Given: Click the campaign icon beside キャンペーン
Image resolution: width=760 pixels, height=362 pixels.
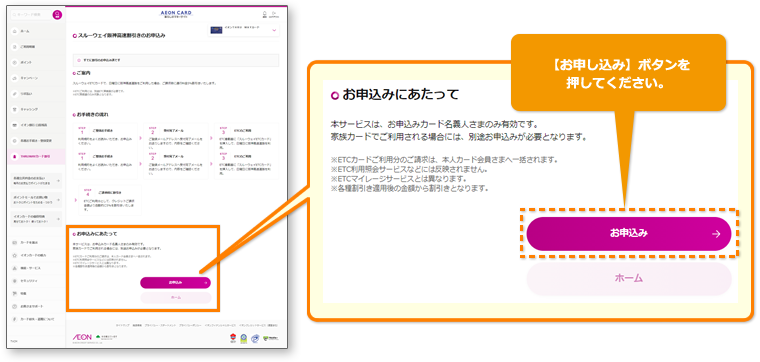Looking at the screenshot, I should [x=15, y=78].
